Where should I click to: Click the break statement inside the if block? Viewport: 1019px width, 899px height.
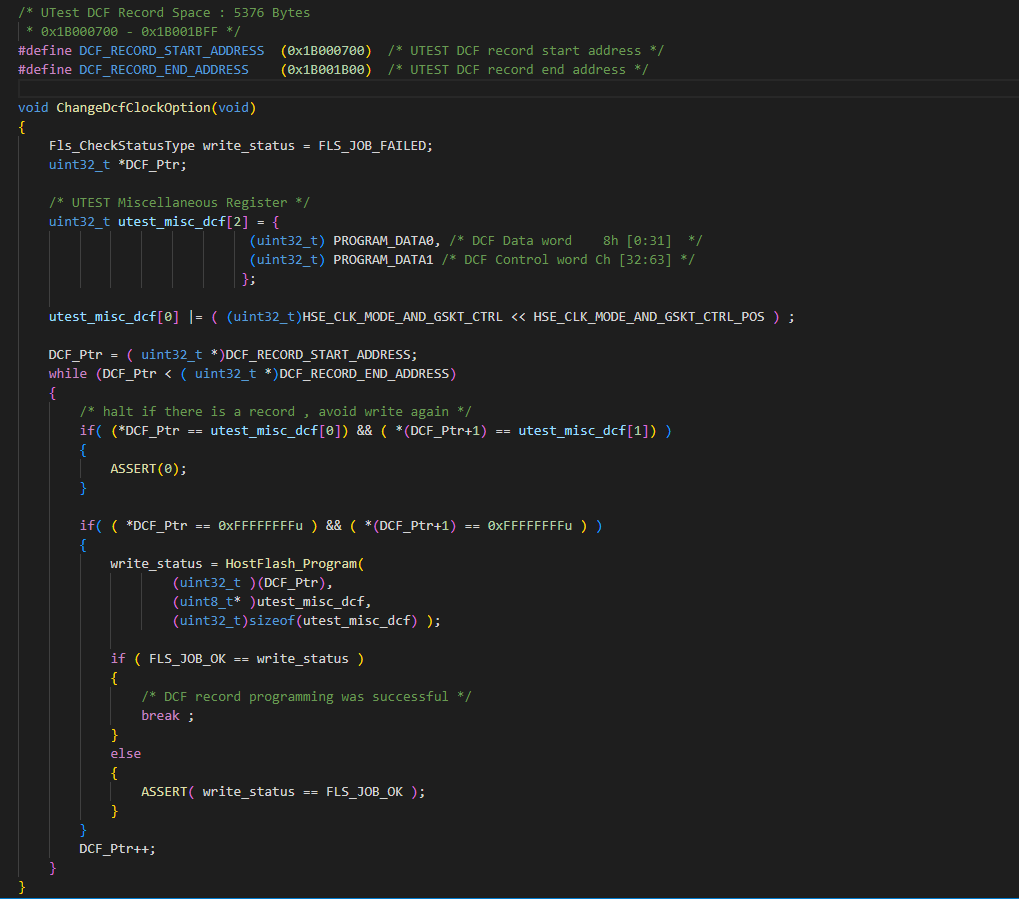(x=160, y=715)
